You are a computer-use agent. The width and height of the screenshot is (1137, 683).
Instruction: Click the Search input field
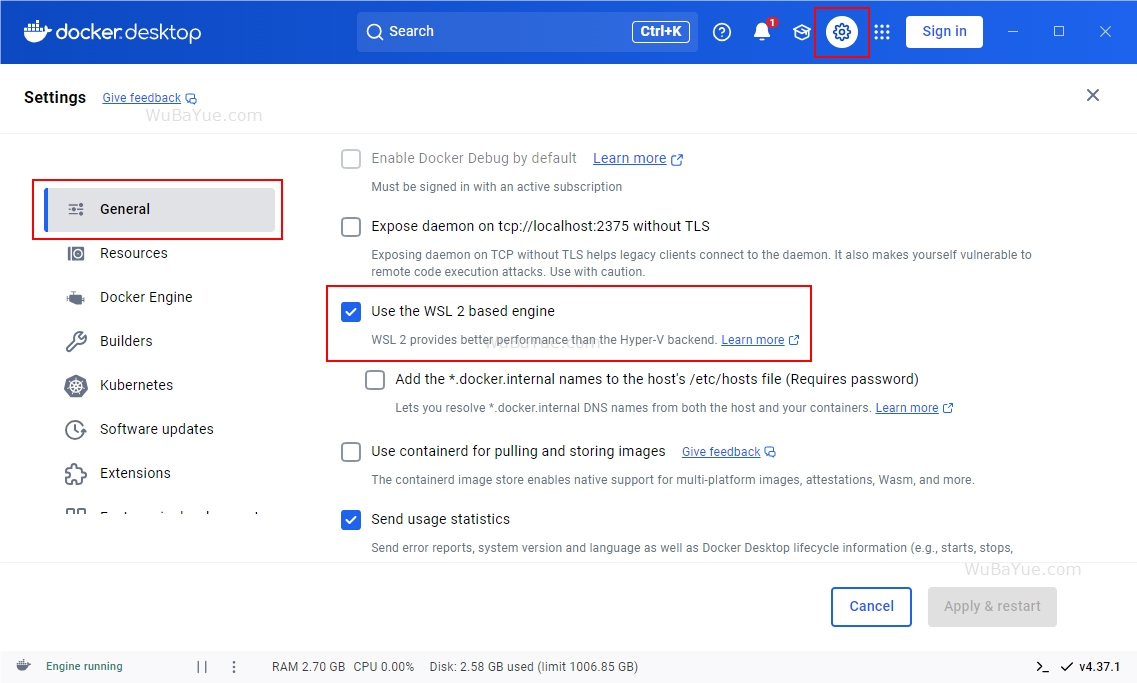click(x=527, y=32)
